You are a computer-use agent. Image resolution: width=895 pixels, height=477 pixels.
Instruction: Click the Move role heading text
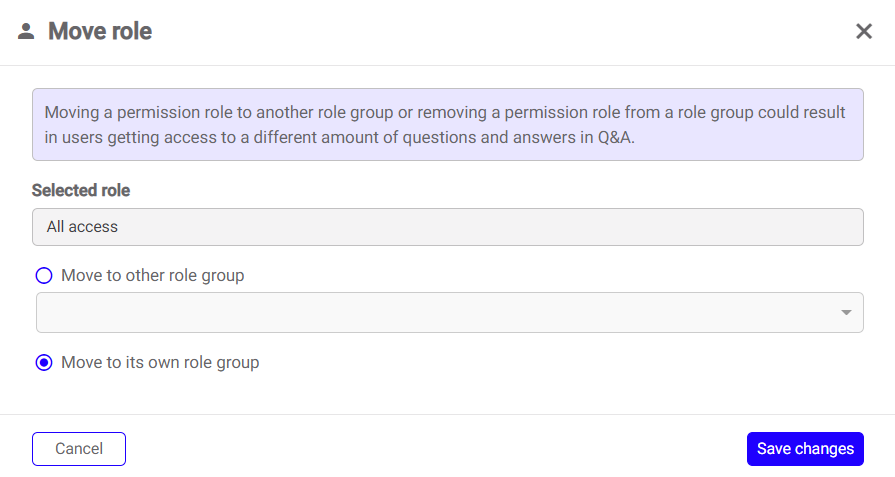[100, 31]
